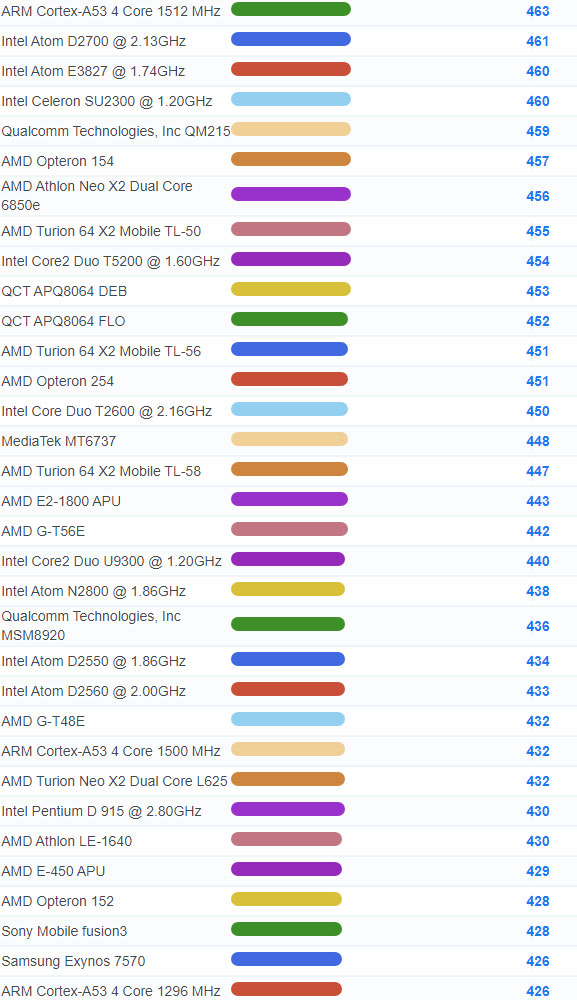The width and height of the screenshot is (577, 1000).
Task: Click score 457 for AMD Opteron 154
Action: point(537,161)
